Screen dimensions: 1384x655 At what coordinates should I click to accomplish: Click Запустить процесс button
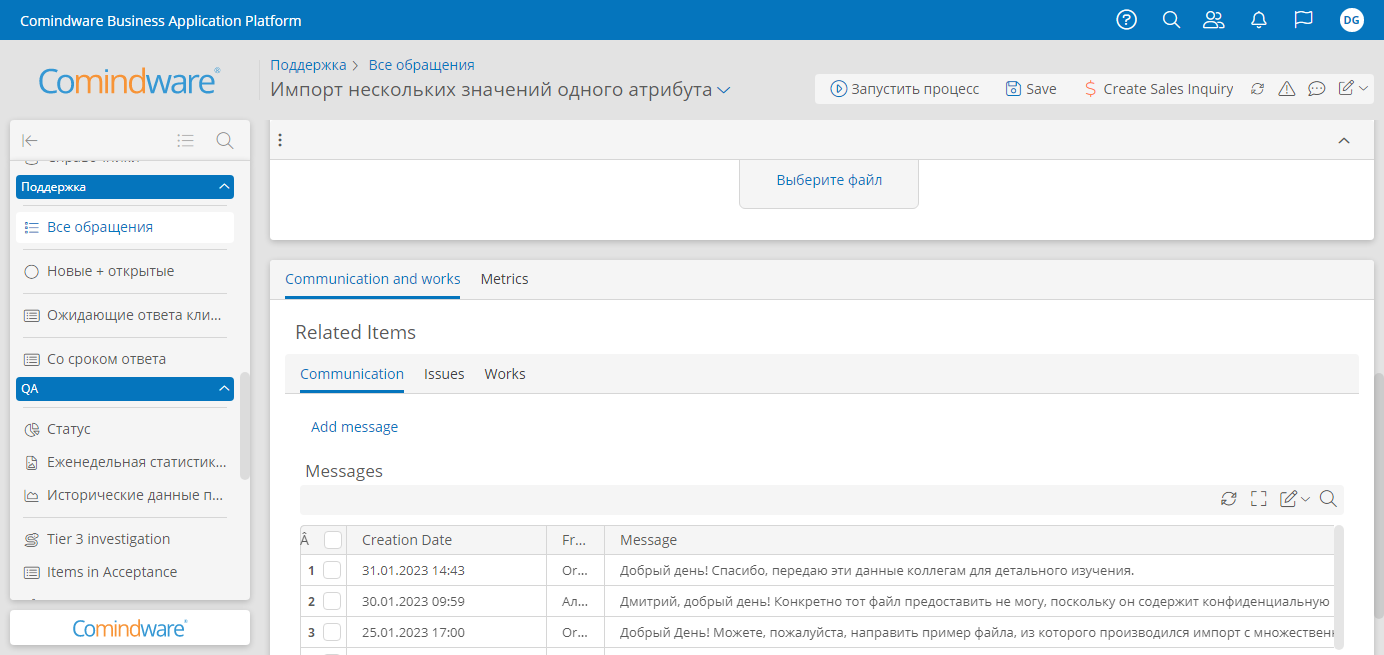point(905,89)
